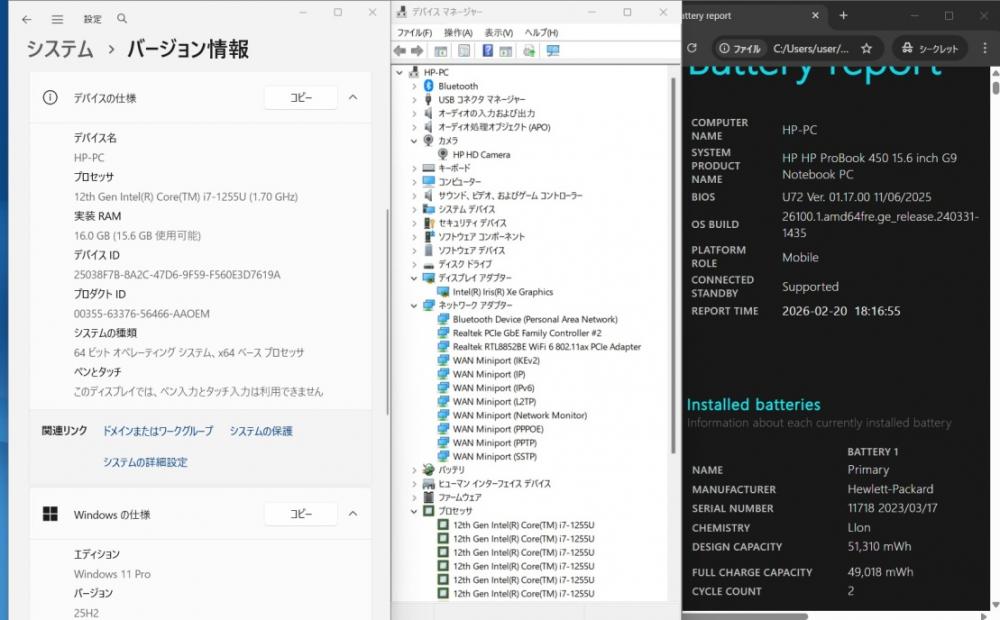Screen dimensions: 1000x620
Task: Click forward arrow in Device Manager toolbar
Action: [417, 51]
